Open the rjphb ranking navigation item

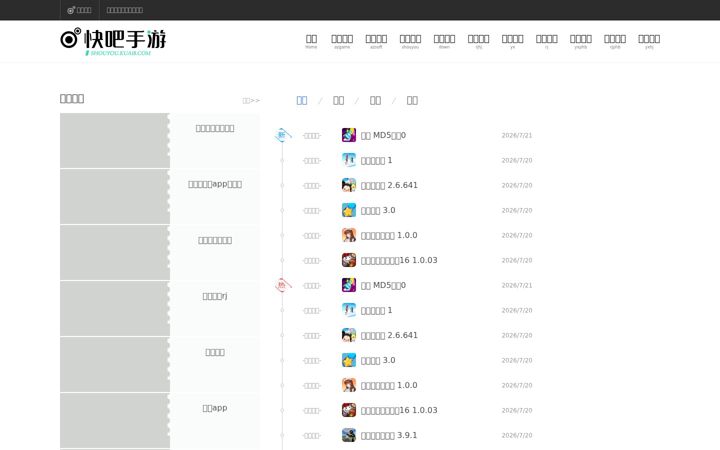(x=615, y=41)
